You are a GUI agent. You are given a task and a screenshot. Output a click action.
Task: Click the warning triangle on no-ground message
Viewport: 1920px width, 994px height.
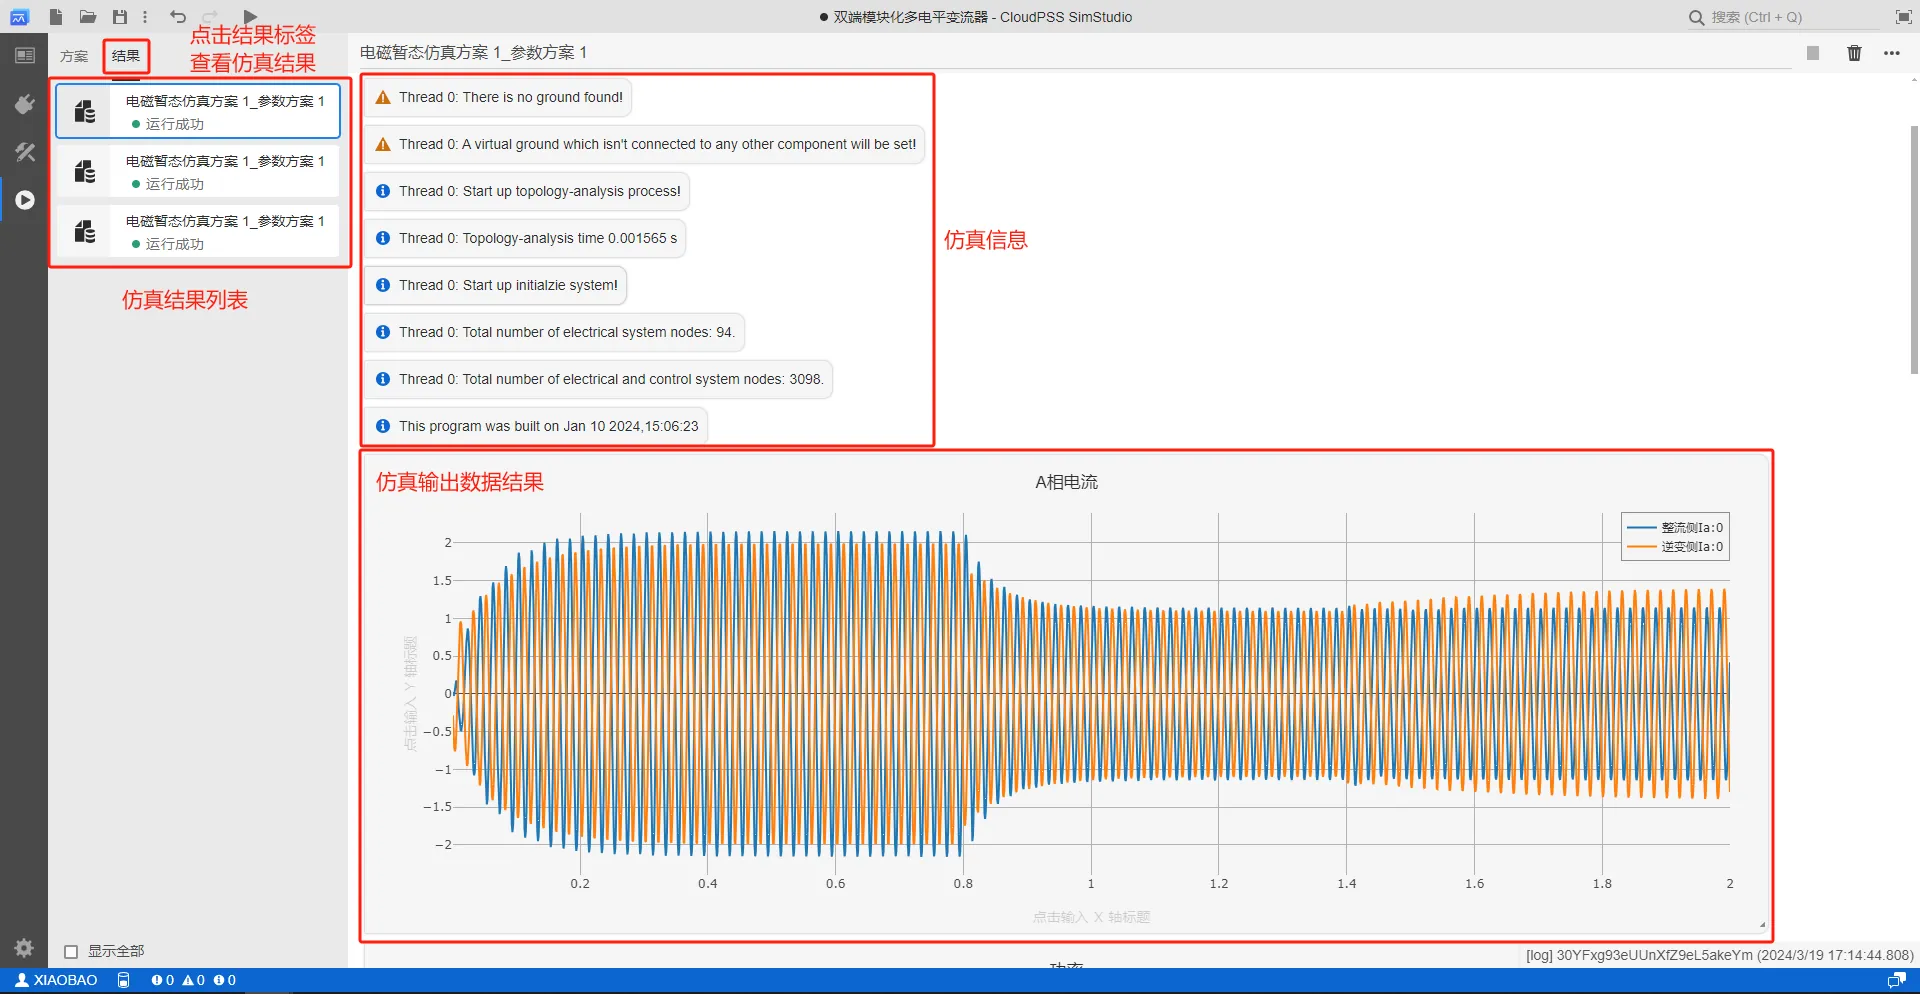tap(383, 97)
